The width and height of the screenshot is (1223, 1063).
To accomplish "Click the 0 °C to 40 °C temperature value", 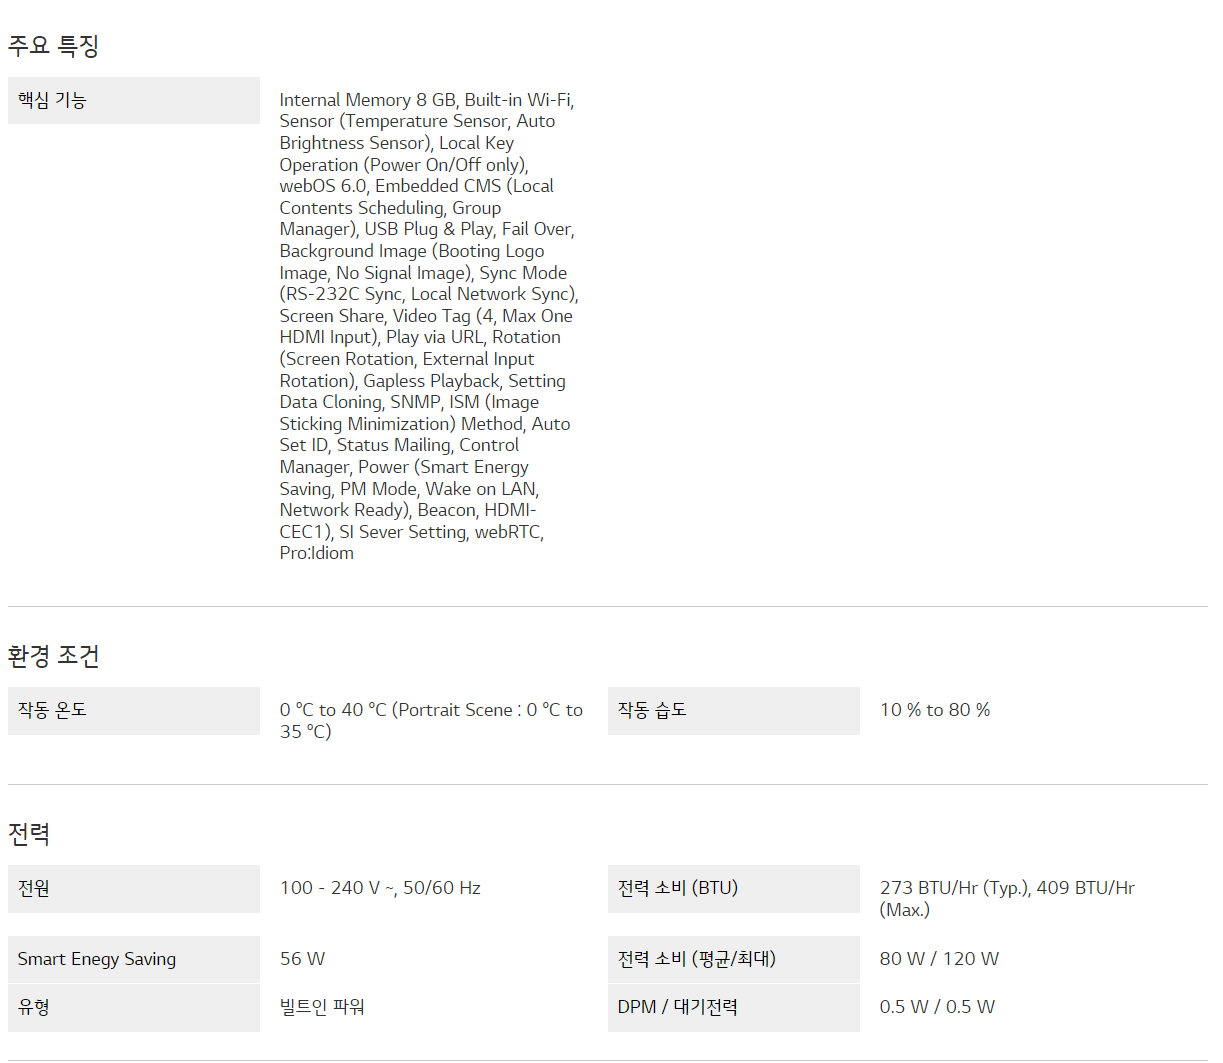I will (x=430, y=720).
